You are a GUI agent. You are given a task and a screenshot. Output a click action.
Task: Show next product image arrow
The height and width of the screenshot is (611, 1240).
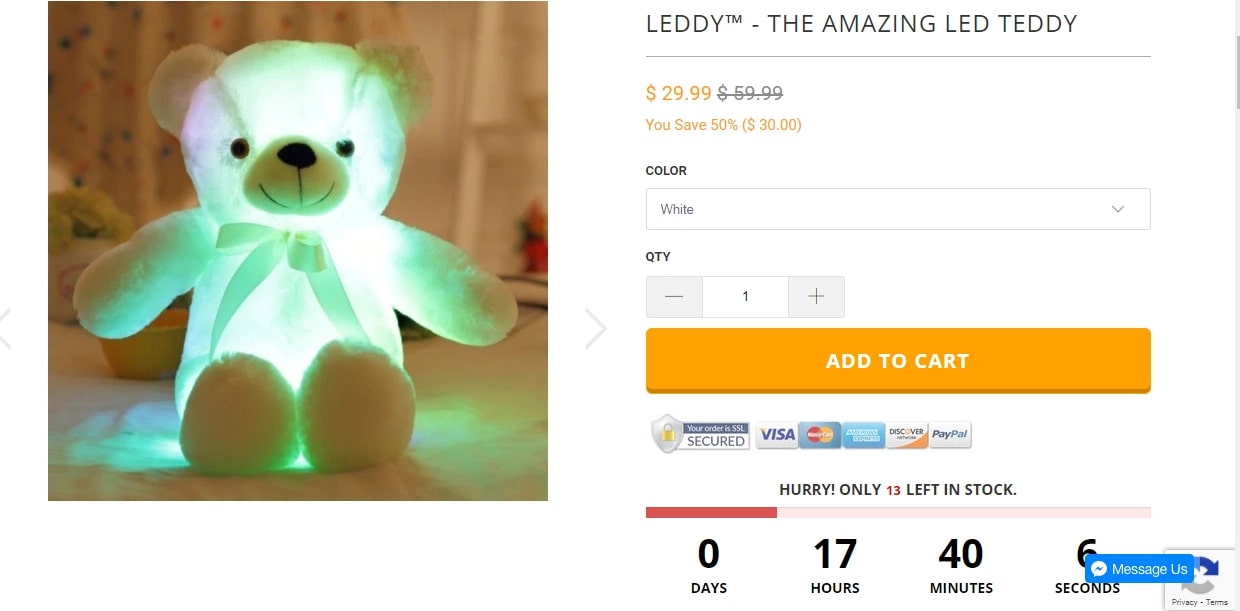tap(596, 328)
